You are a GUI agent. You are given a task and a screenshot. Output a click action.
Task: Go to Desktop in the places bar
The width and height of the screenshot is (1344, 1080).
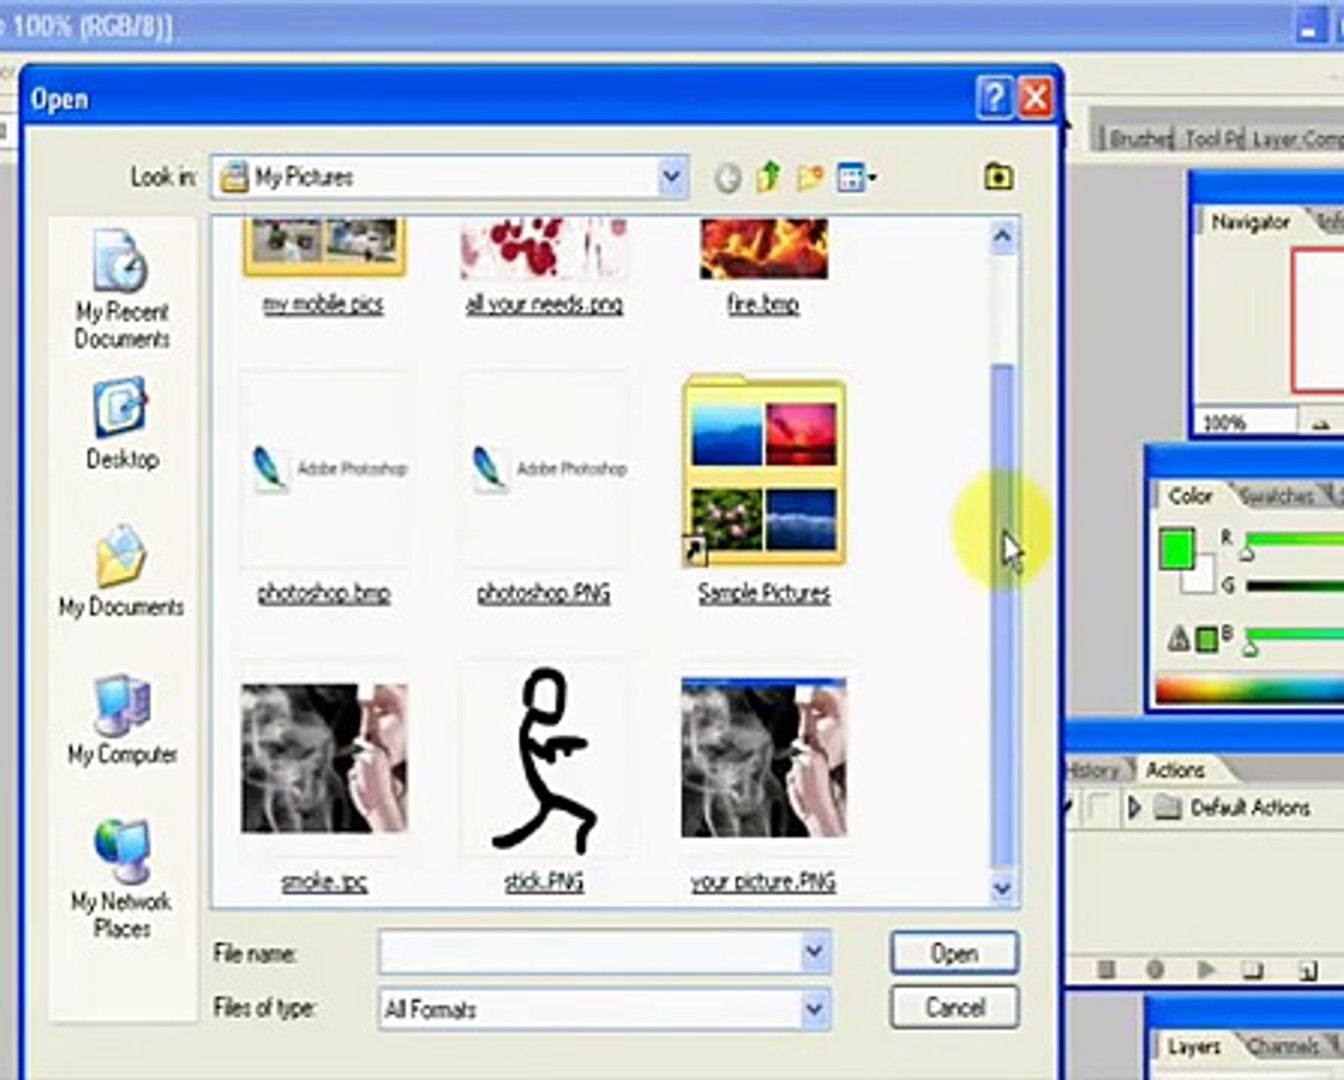coord(122,424)
